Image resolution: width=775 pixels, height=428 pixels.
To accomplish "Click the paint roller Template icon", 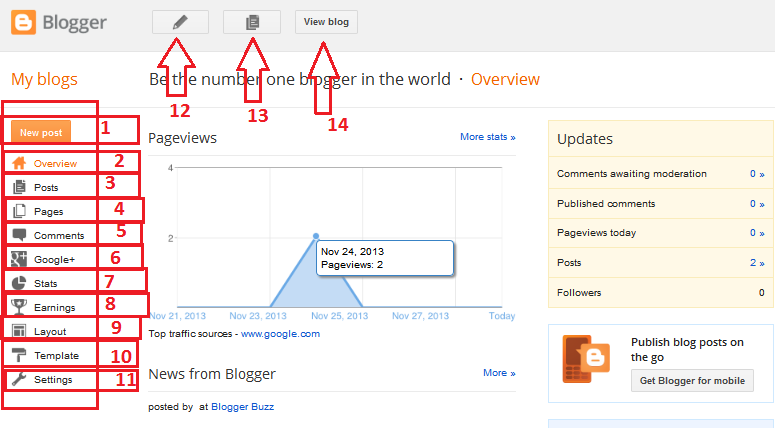I will click(x=19, y=355).
